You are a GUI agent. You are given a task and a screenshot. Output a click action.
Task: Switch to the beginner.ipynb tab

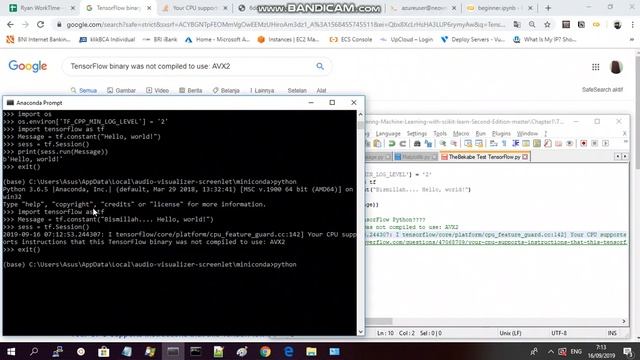[x=500, y=8]
